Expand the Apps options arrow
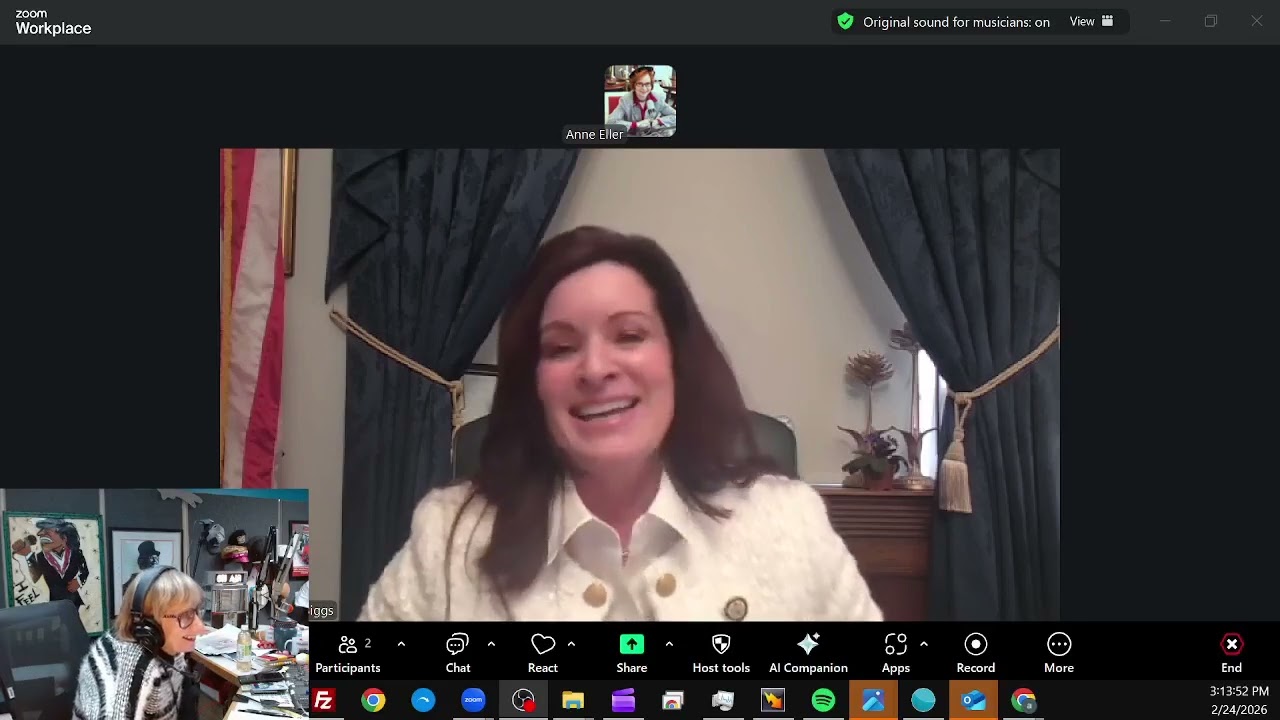1280x720 pixels. 923,644
